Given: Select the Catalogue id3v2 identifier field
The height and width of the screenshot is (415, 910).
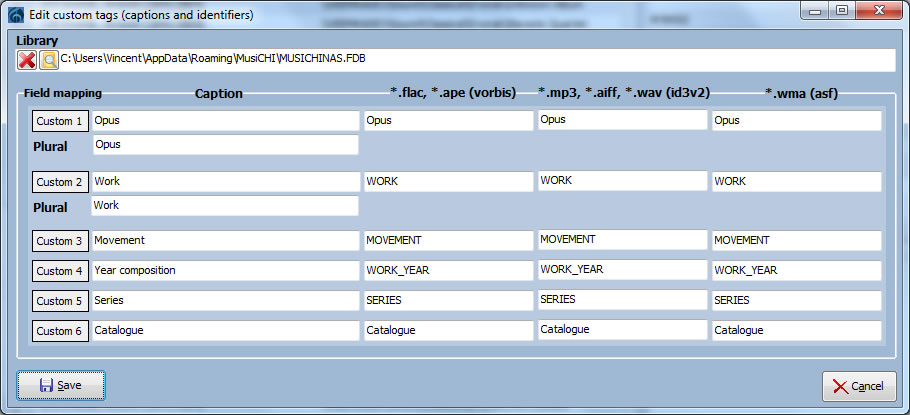Looking at the screenshot, I should coord(621,330).
